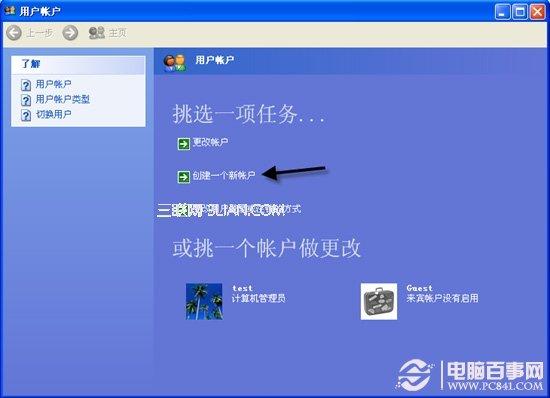Click the Forward arrow icon

click(70, 33)
